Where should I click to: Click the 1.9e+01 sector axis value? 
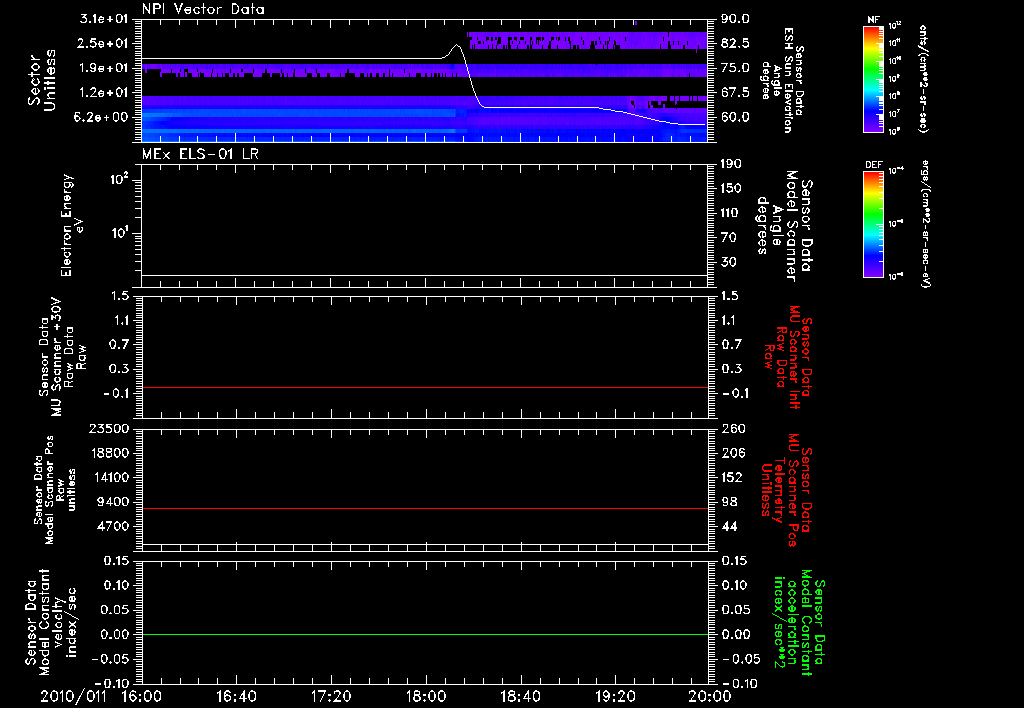click(104, 68)
